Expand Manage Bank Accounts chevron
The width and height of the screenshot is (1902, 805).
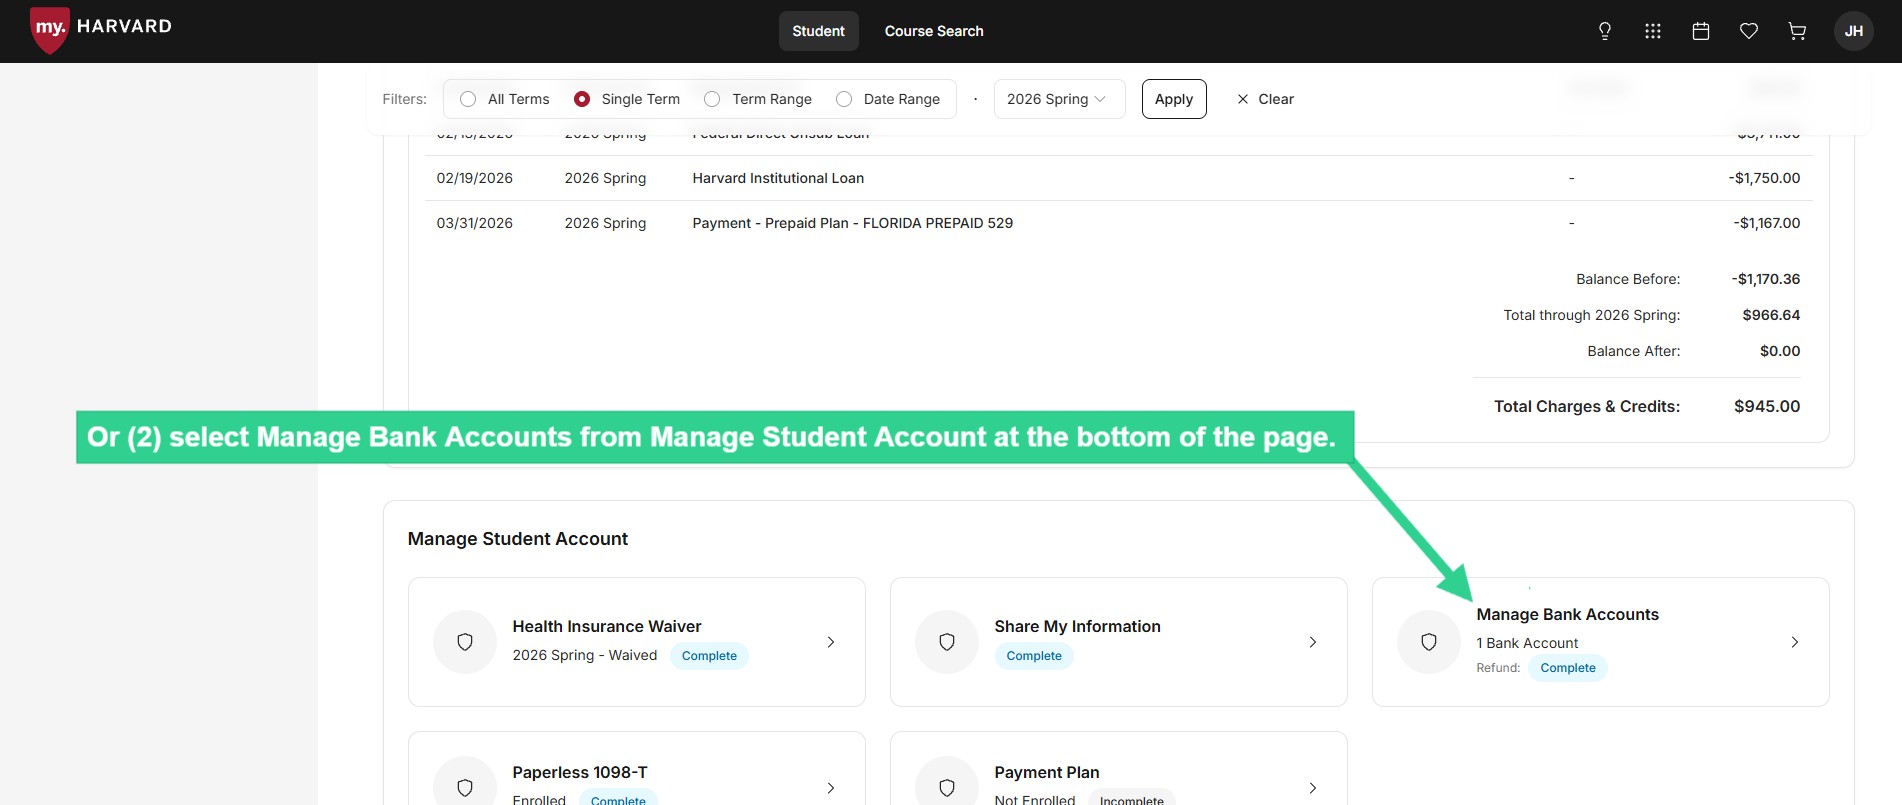(1795, 642)
